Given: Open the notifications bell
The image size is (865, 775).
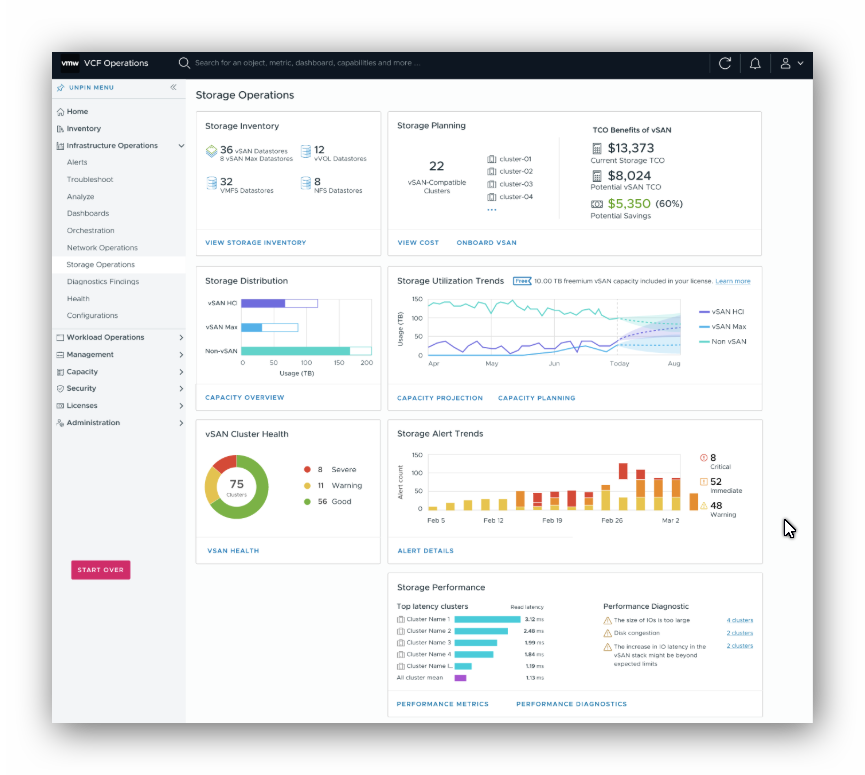Looking at the screenshot, I should point(755,63).
